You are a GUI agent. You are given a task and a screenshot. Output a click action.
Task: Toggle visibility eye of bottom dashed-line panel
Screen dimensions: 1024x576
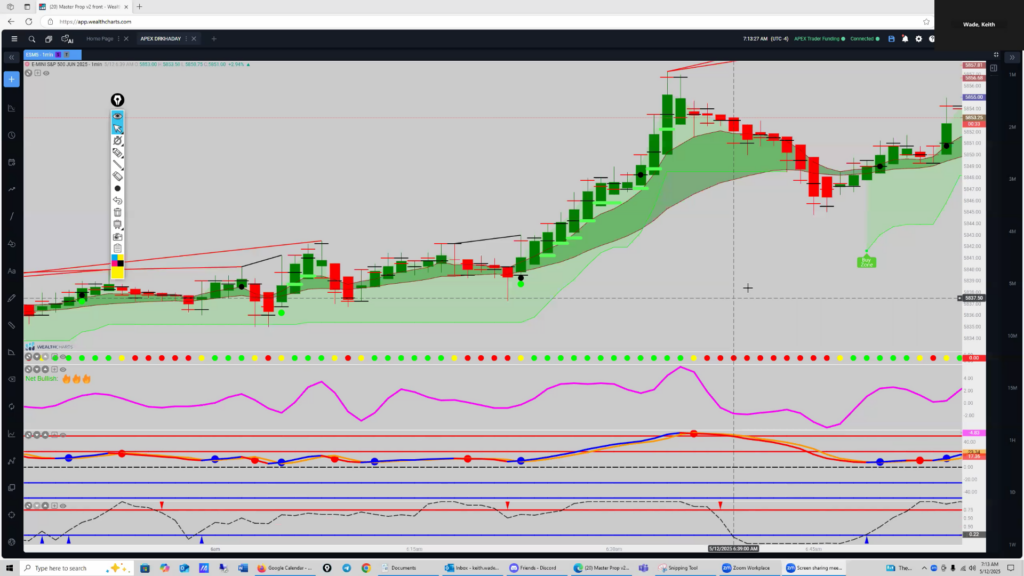click(63, 505)
